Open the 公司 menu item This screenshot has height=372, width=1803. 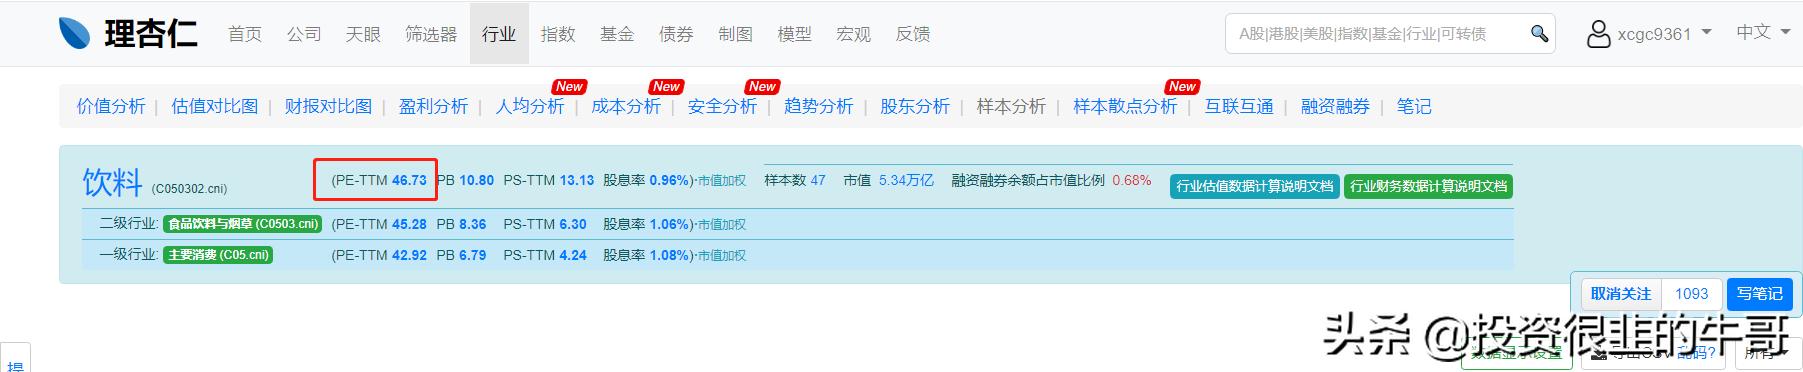point(304,34)
